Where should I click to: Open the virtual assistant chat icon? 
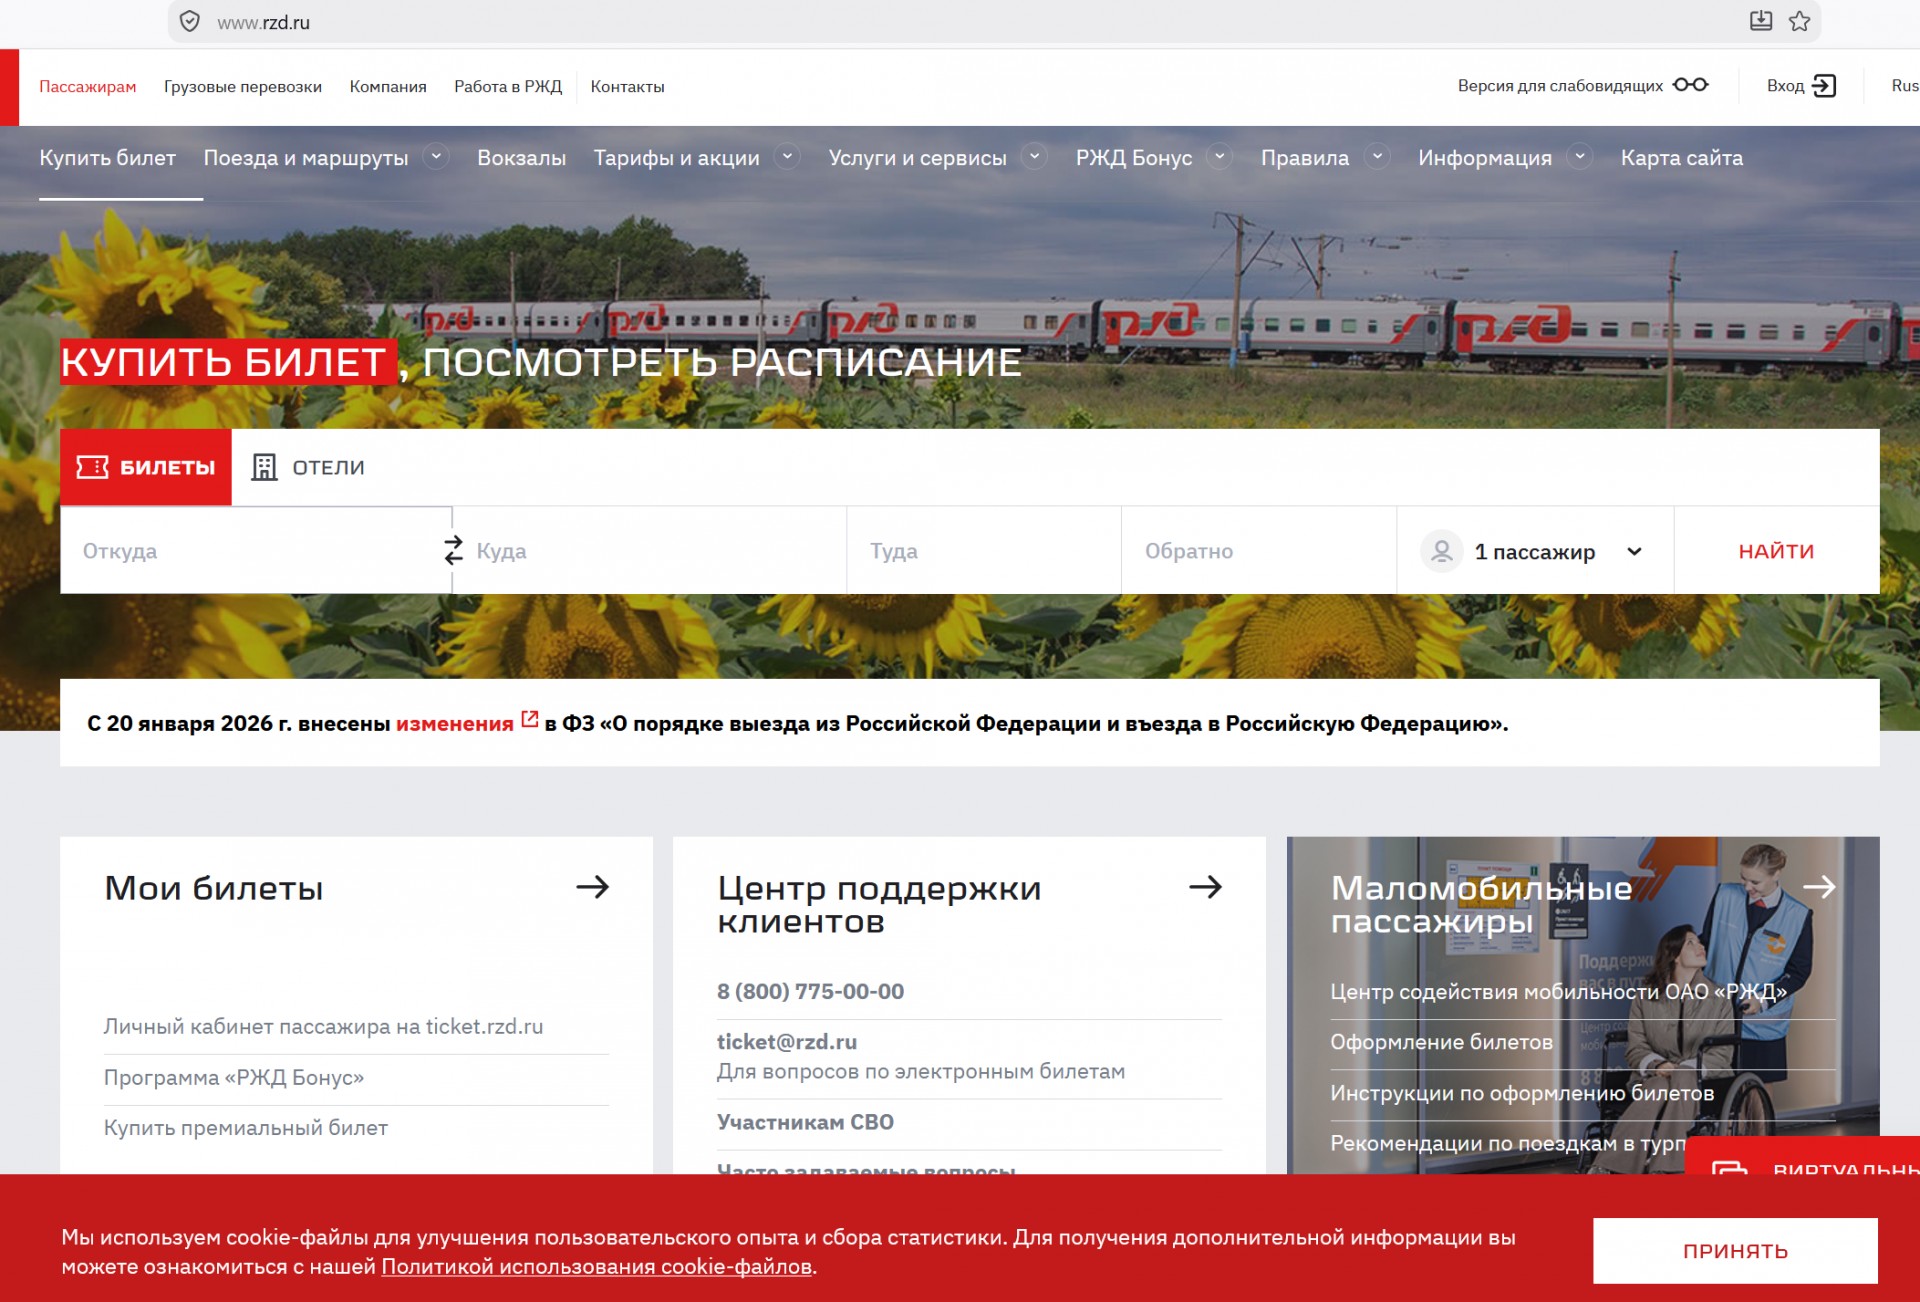(x=1730, y=1167)
